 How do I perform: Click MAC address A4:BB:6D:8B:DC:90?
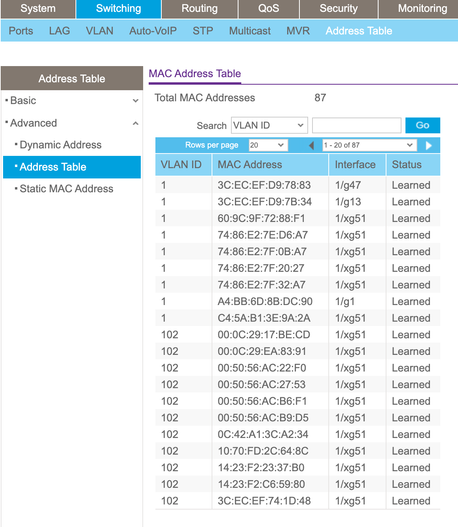coord(265,301)
